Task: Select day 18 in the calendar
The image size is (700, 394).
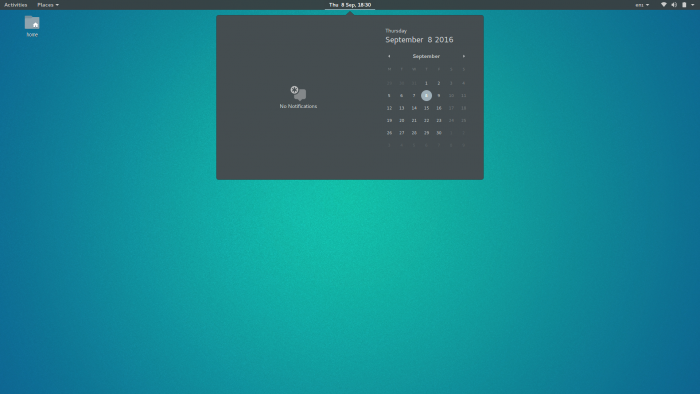Action: click(464, 108)
